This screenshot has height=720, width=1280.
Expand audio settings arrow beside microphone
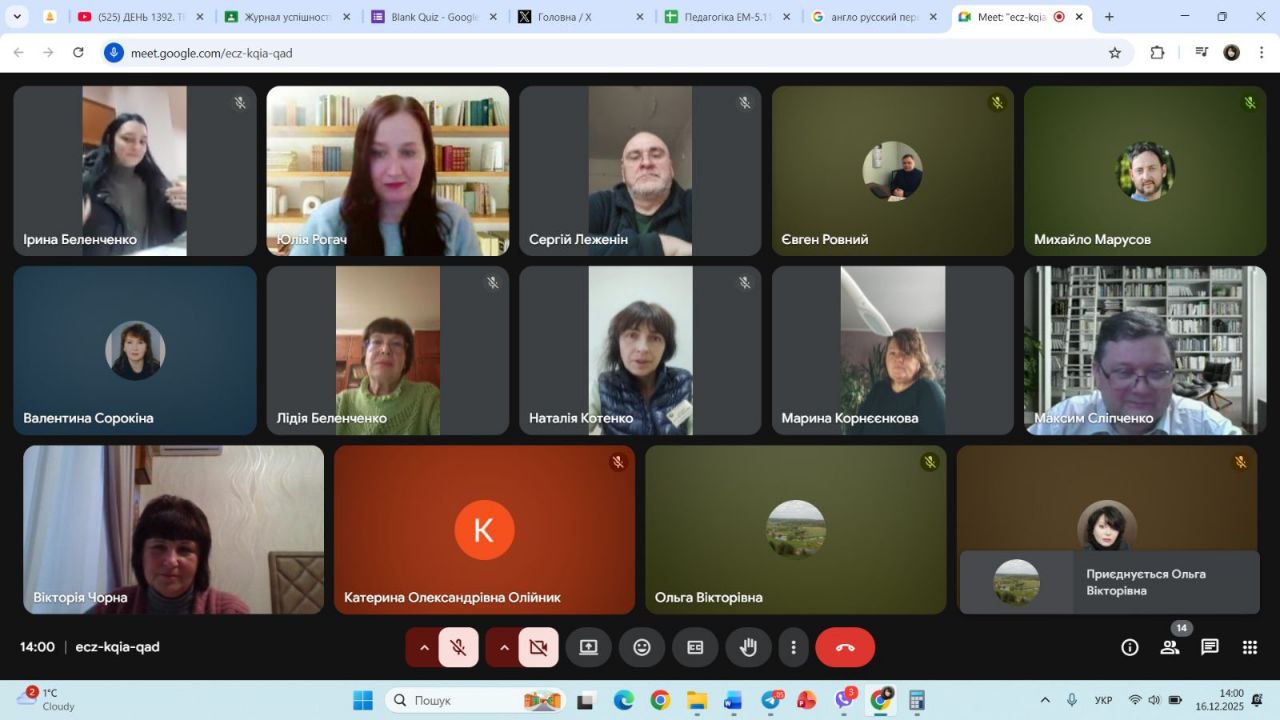(424, 647)
